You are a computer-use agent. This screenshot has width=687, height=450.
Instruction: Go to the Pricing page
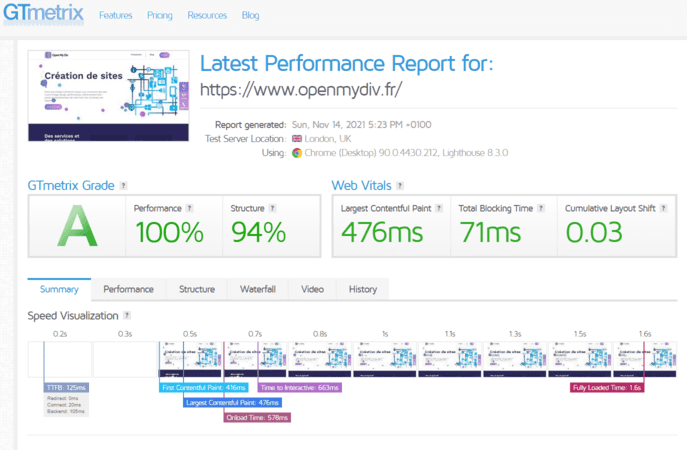click(159, 16)
